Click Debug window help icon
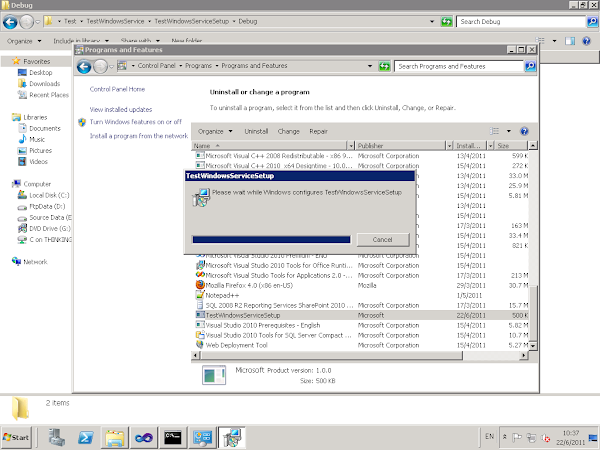Screen dimensions: 600x450 [586, 41]
